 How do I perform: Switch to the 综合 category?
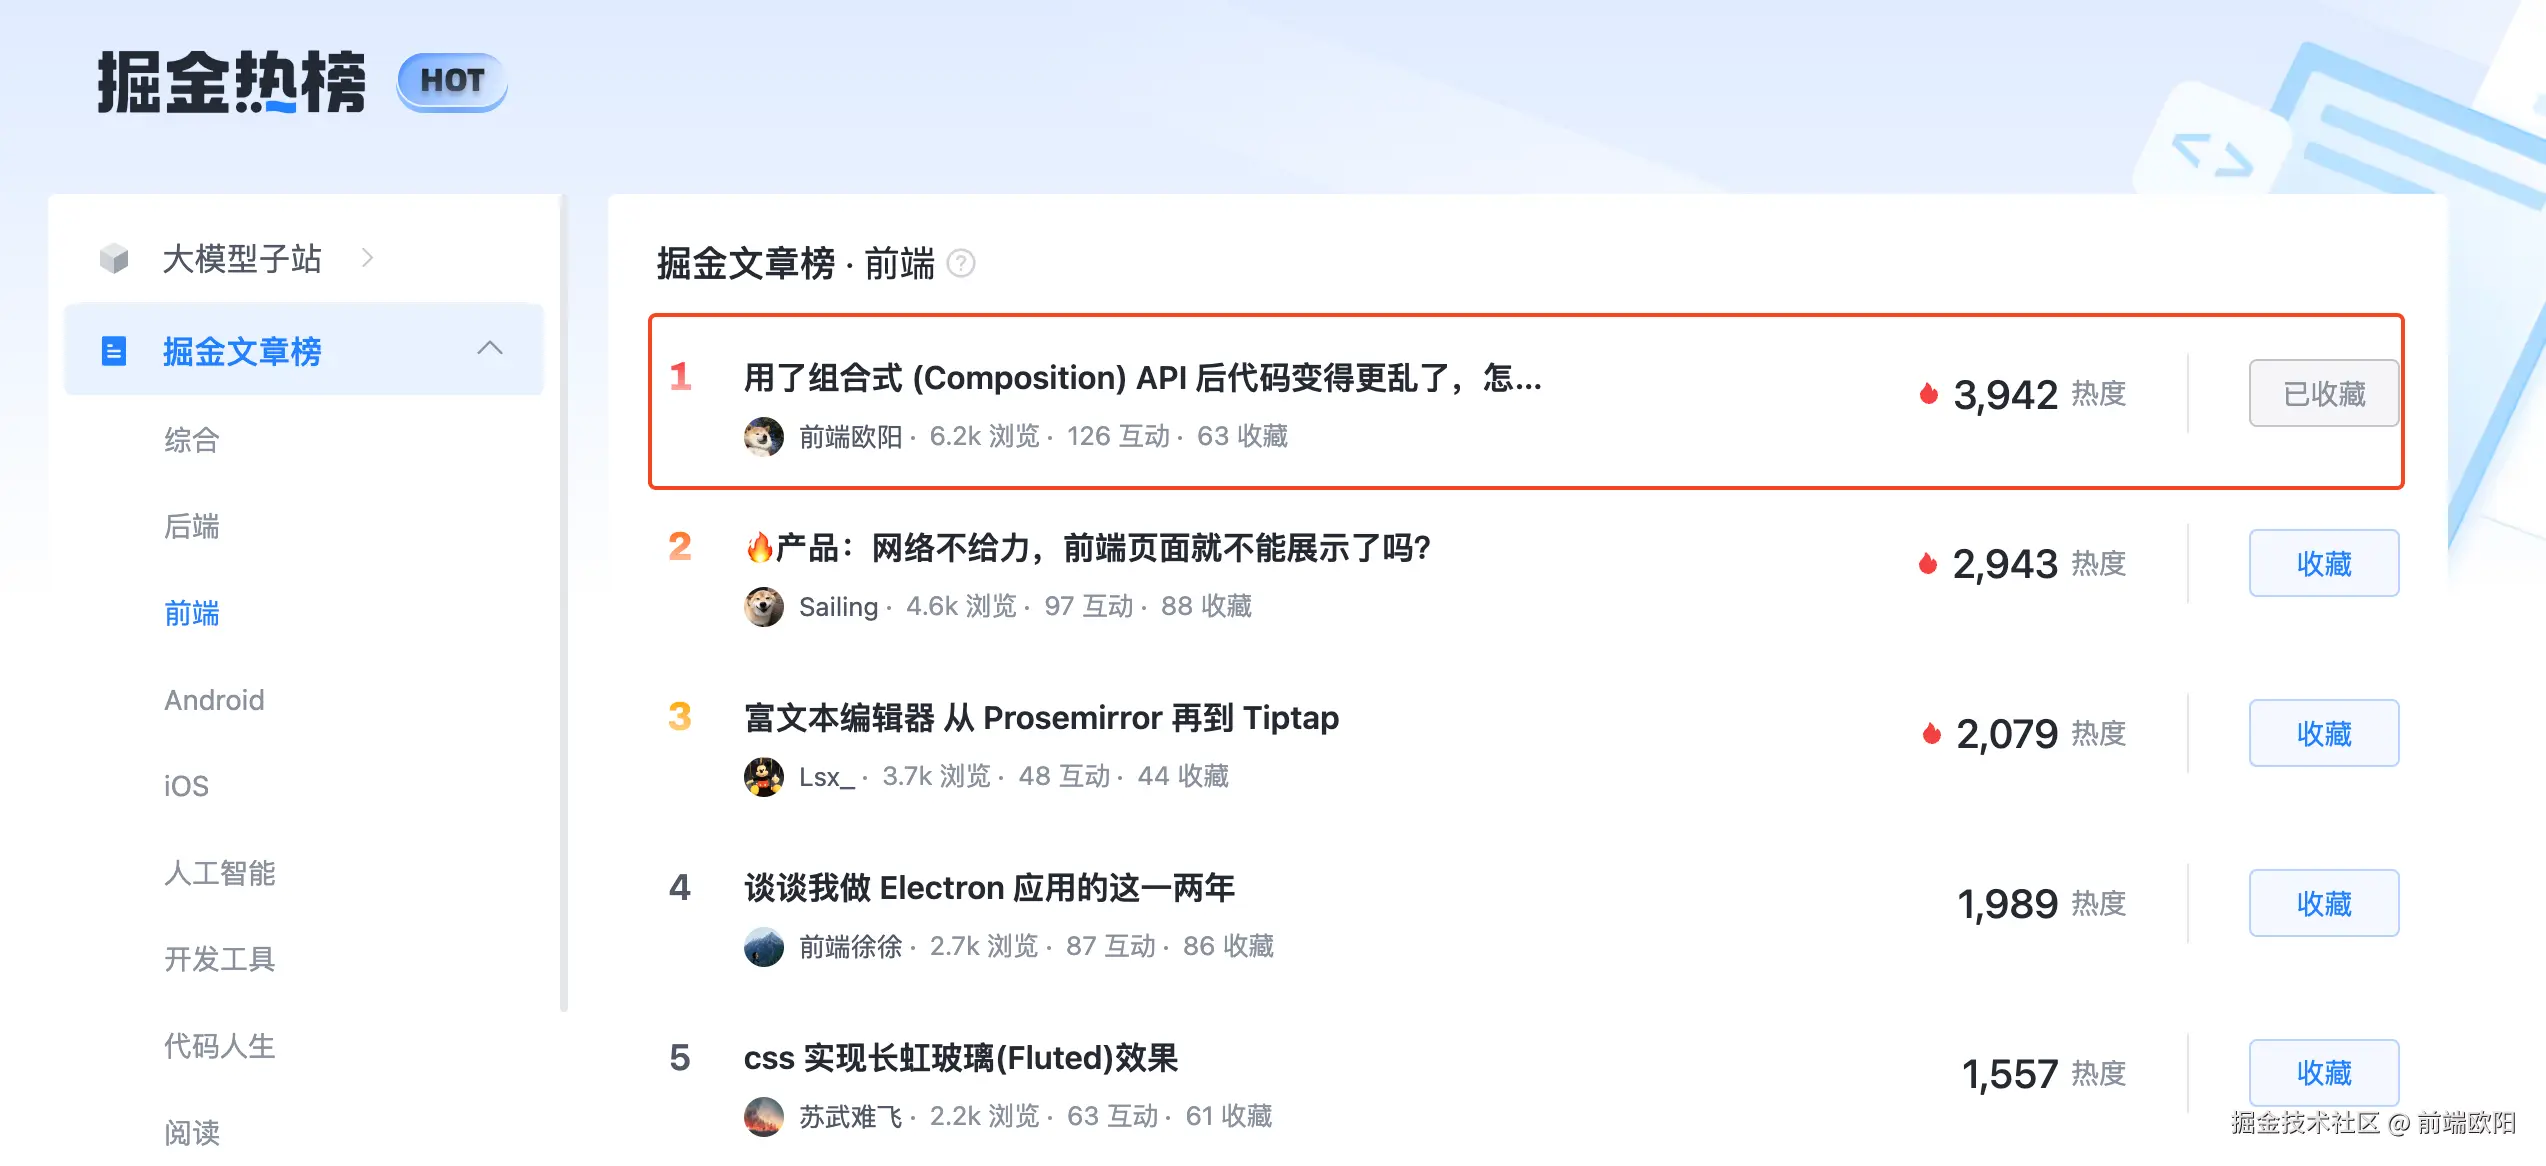click(x=191, y=440)
